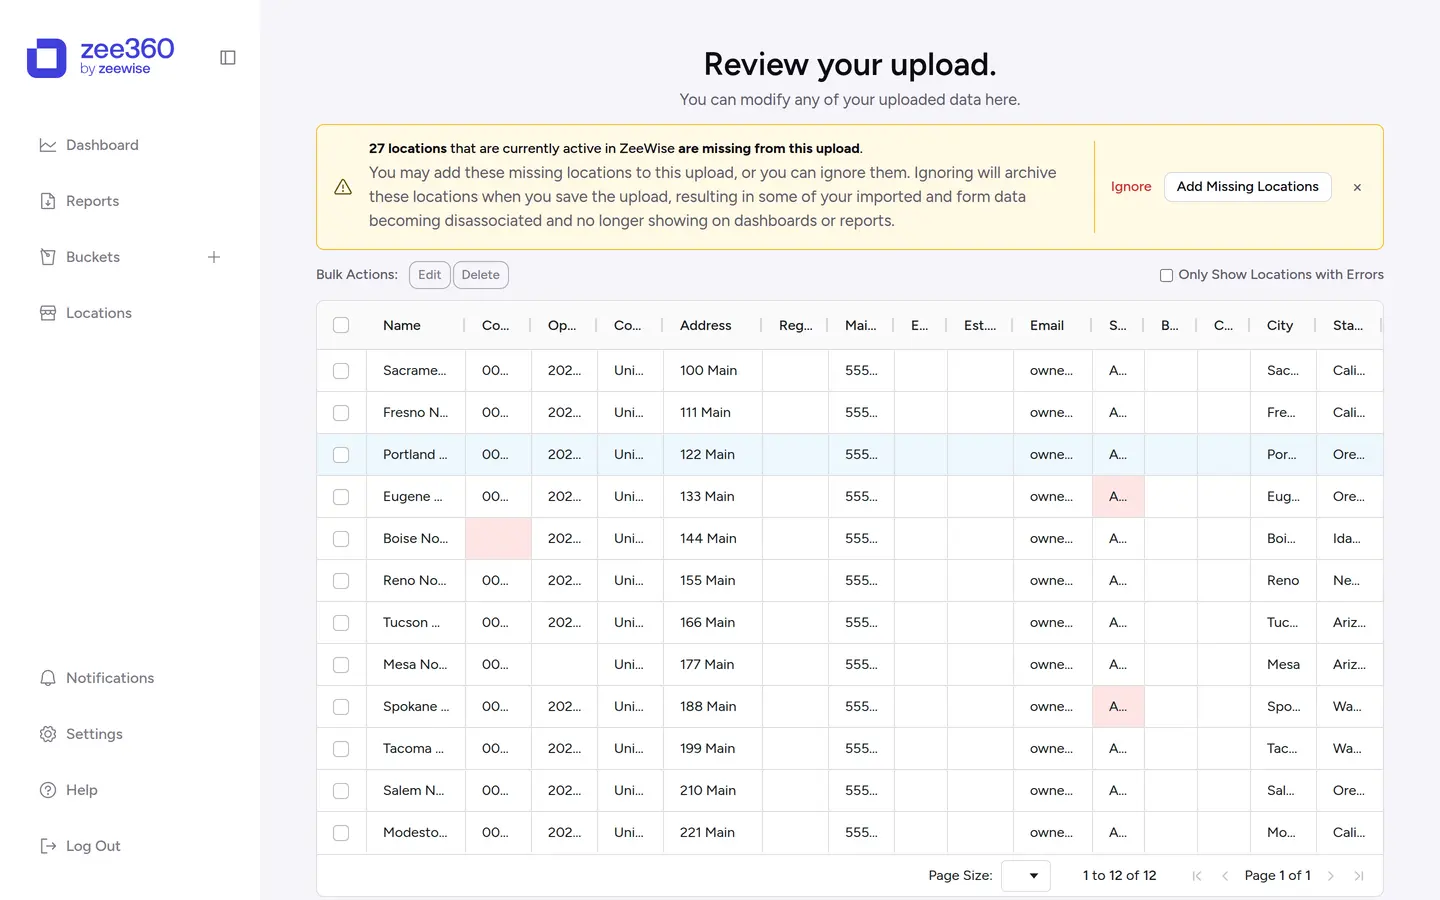Click the empty red cell in Boise row
This screenshot has width=1440, height=900.
498,539
